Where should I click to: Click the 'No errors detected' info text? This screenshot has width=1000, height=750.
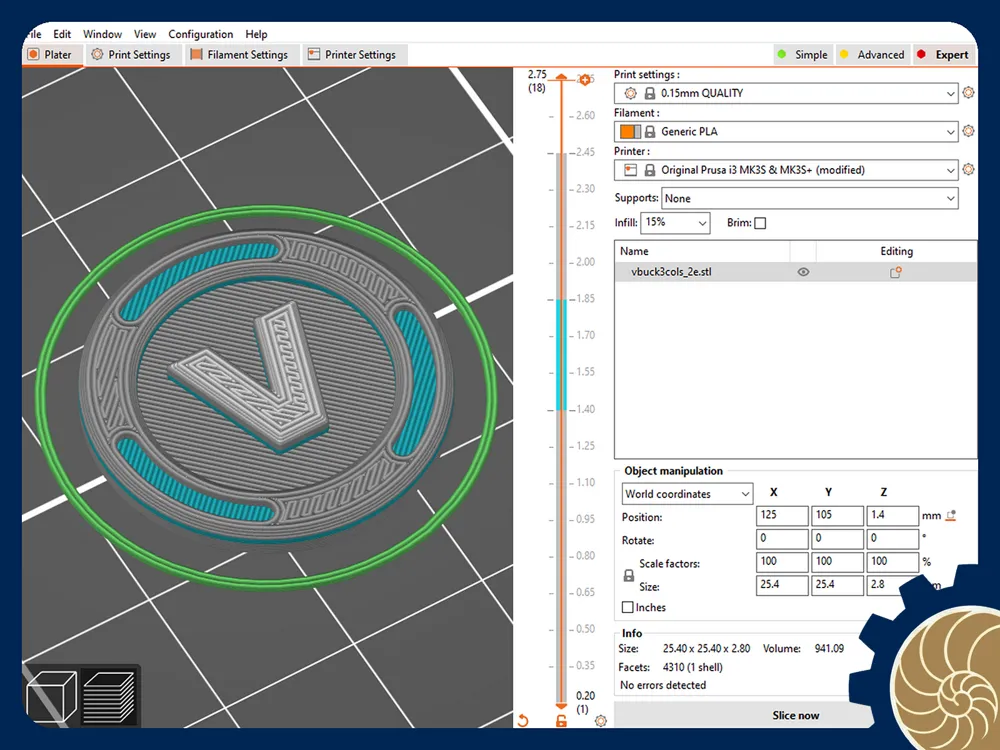pos(663,685)
